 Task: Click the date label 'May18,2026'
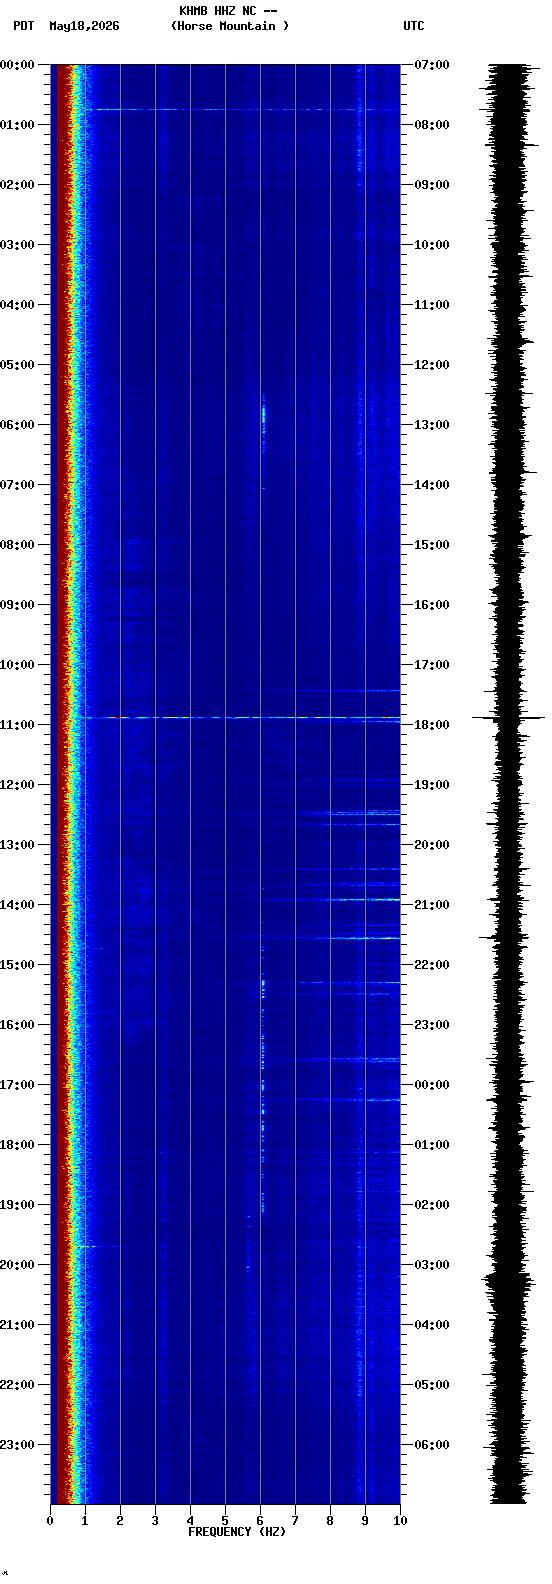[84, 26]
